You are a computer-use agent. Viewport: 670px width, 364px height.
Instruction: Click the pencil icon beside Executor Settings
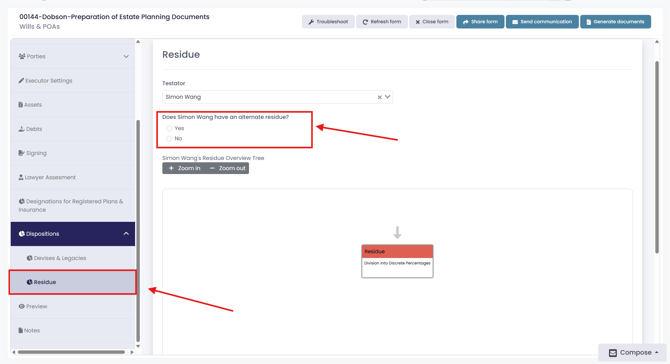(21, 80)
